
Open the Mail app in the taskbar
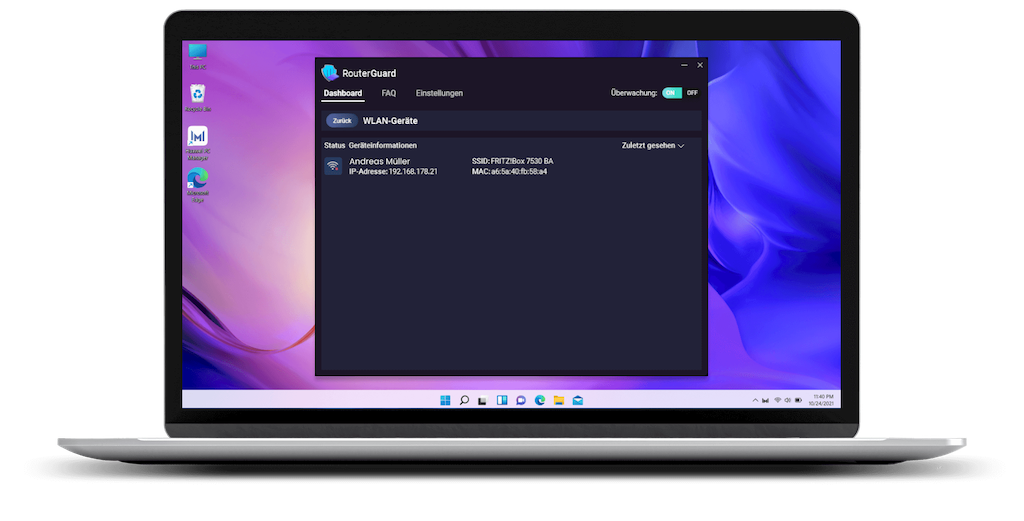577,400
